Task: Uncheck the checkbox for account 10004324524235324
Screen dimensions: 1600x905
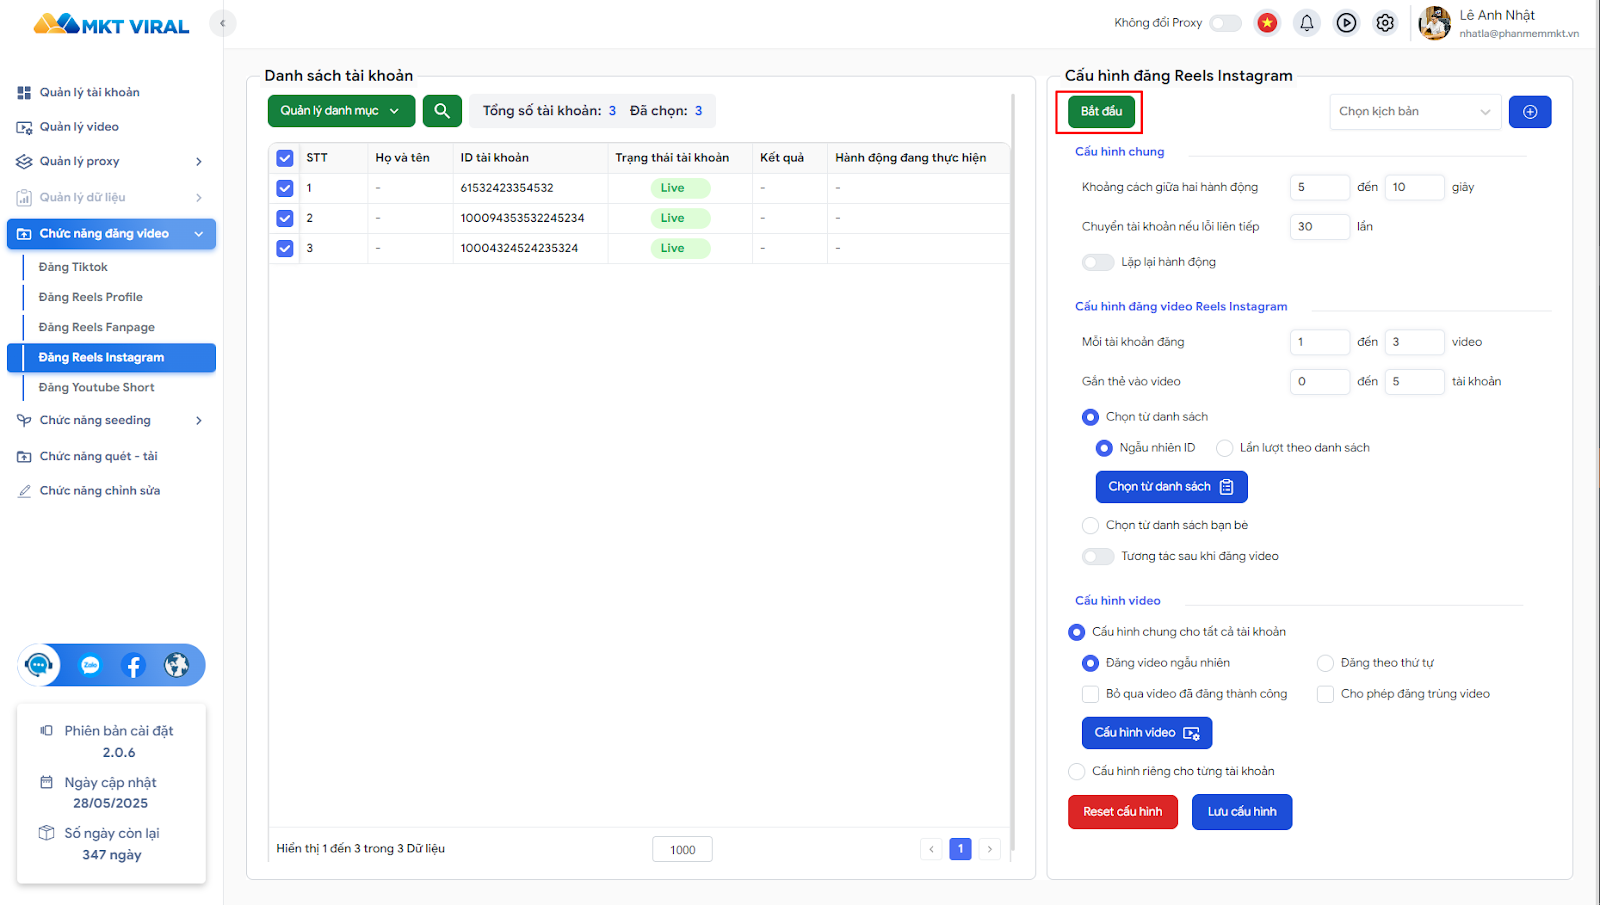Action: [285, 248]
